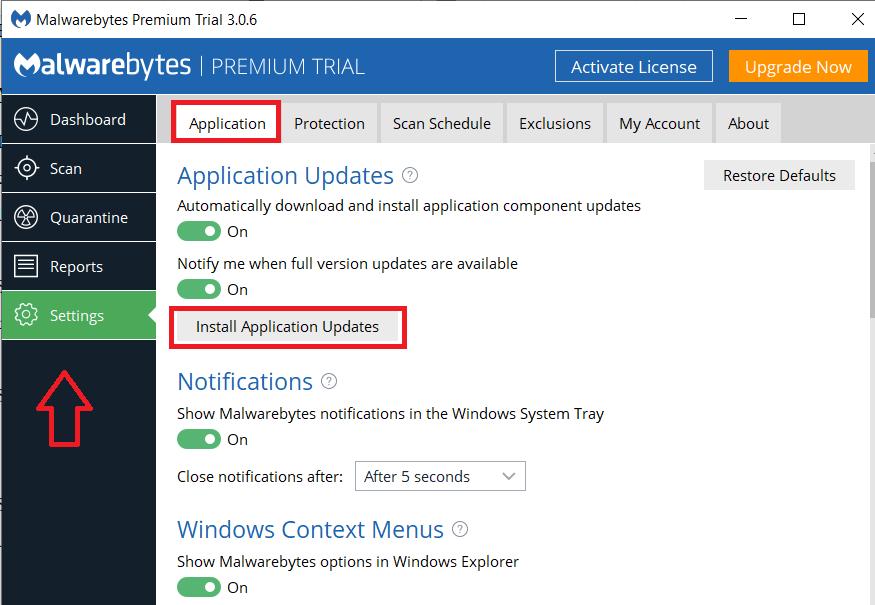Select Settings in the sidebar
Screen dimensions: 875x605
tap(79, 315)
